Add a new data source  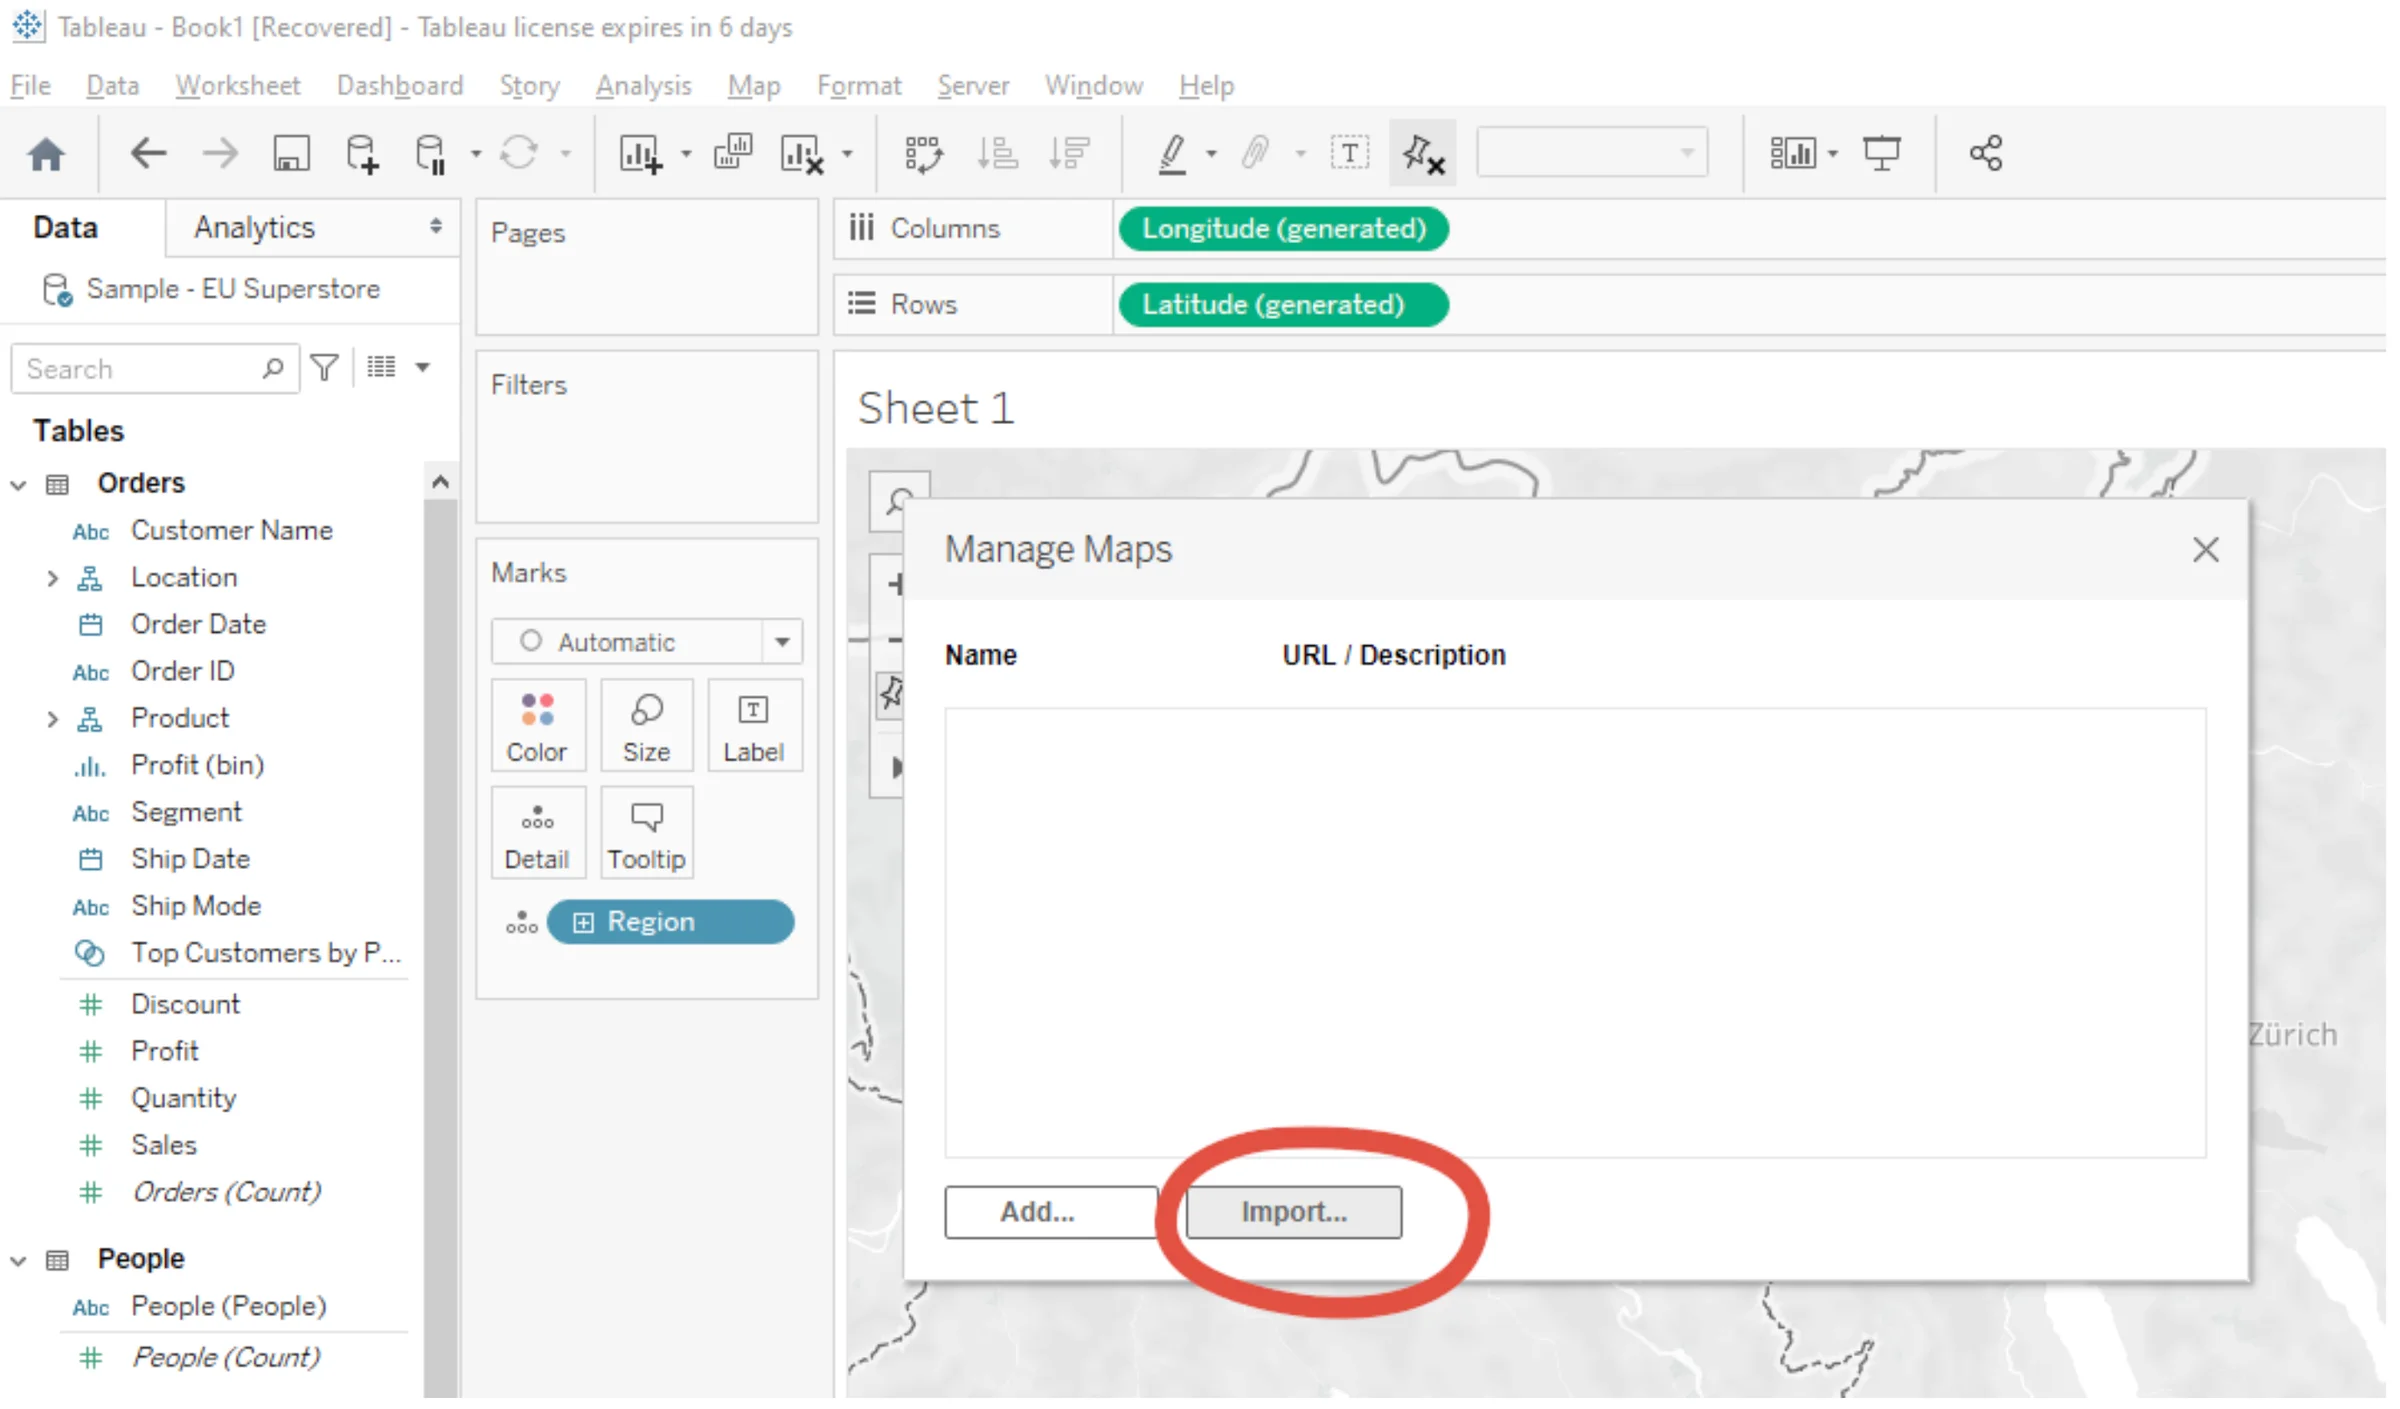point(362,154)
